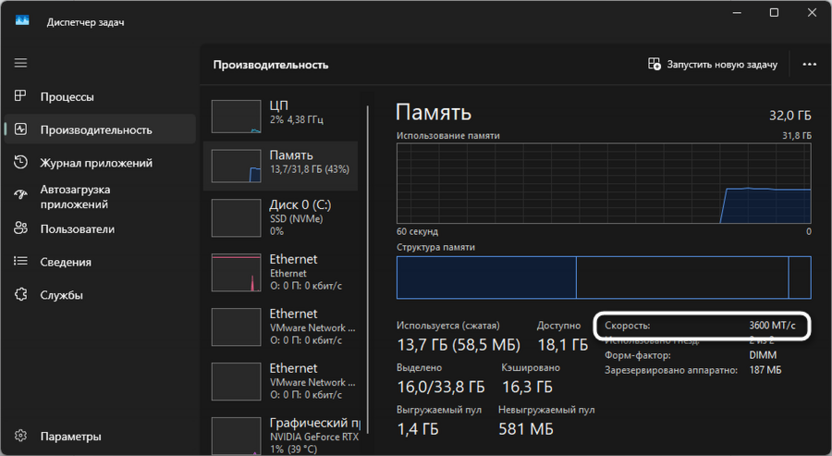The image size is (832, 456).
Task: Click the Диспетчер задач window title
Action: pos(85,22)
